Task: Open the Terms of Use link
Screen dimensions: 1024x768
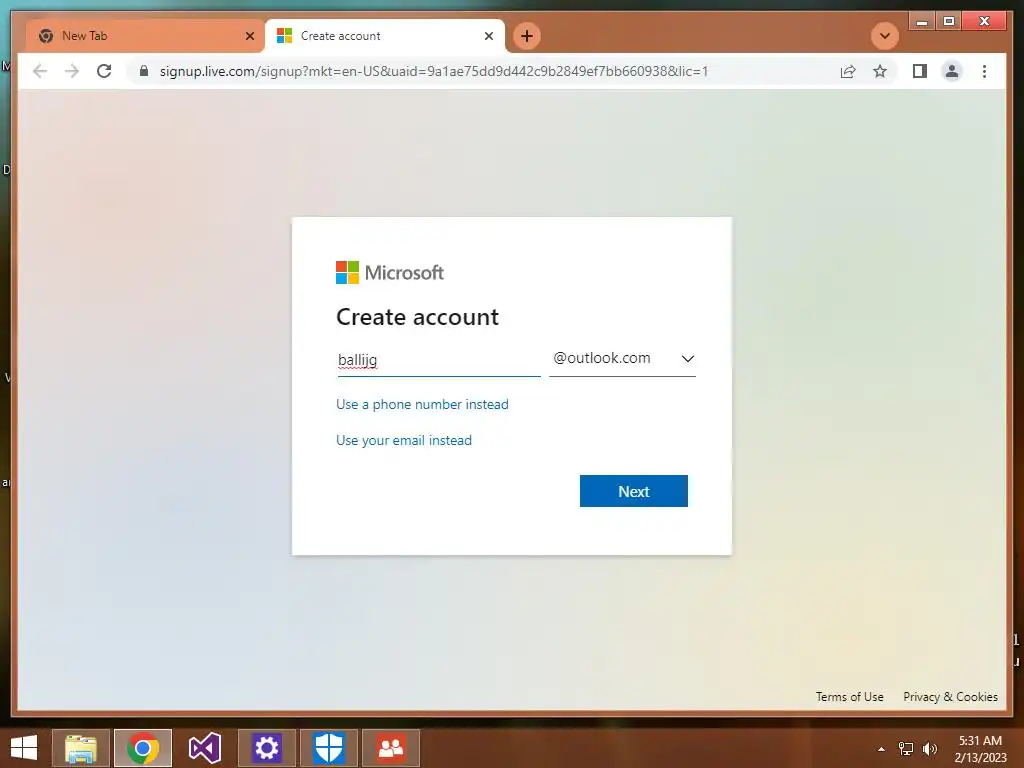Action: click(849, 697)
